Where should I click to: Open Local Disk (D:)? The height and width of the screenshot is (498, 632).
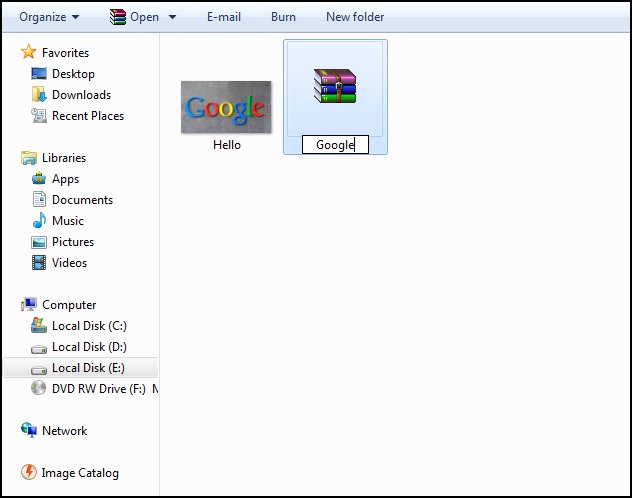(x=89, y=347)
